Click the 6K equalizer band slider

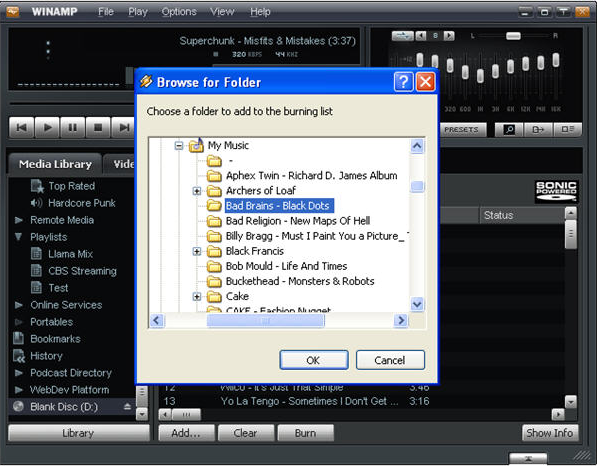click(511, 66)
